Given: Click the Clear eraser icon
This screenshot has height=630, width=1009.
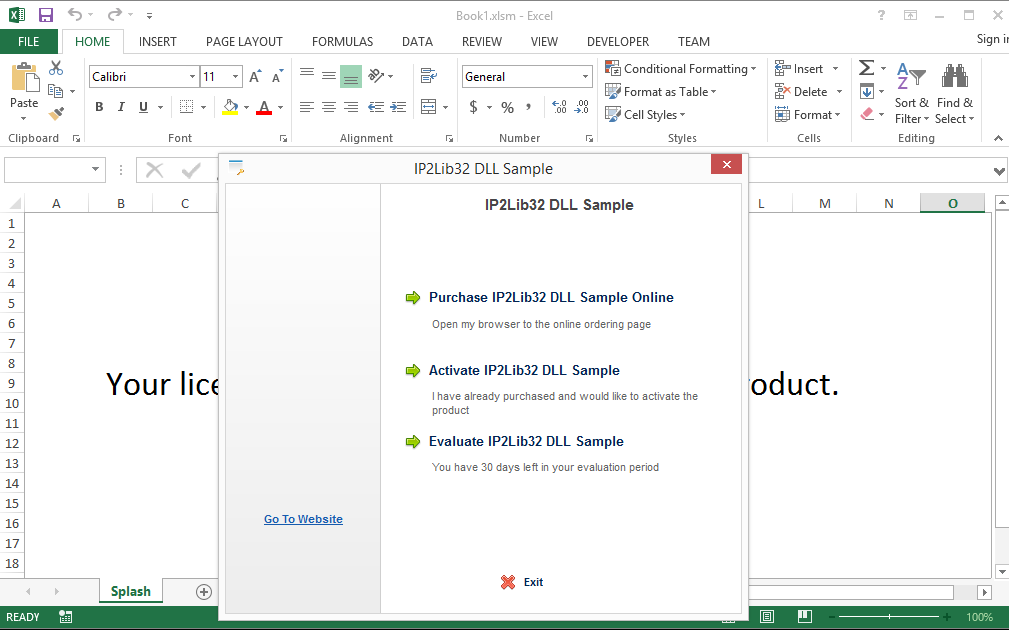Looking at the screenshot, I should [x=867, y=114].
